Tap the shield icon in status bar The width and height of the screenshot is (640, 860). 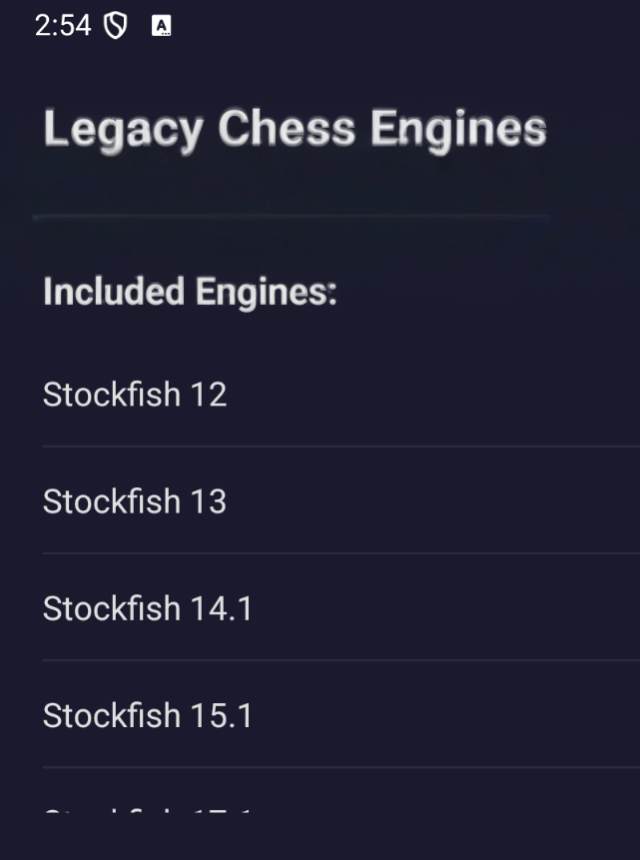click(x=116, y=26)
